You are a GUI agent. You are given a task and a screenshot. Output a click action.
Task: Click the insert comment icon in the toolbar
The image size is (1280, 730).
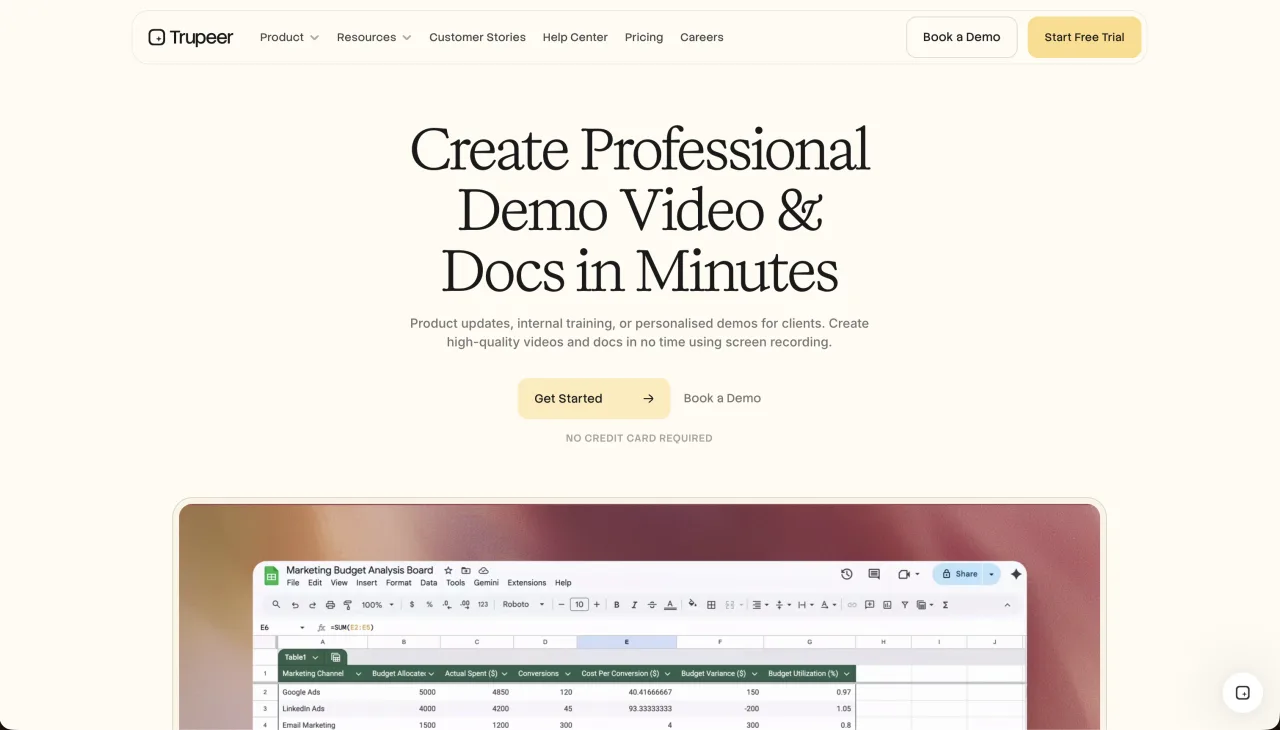[x=870, y=605]
